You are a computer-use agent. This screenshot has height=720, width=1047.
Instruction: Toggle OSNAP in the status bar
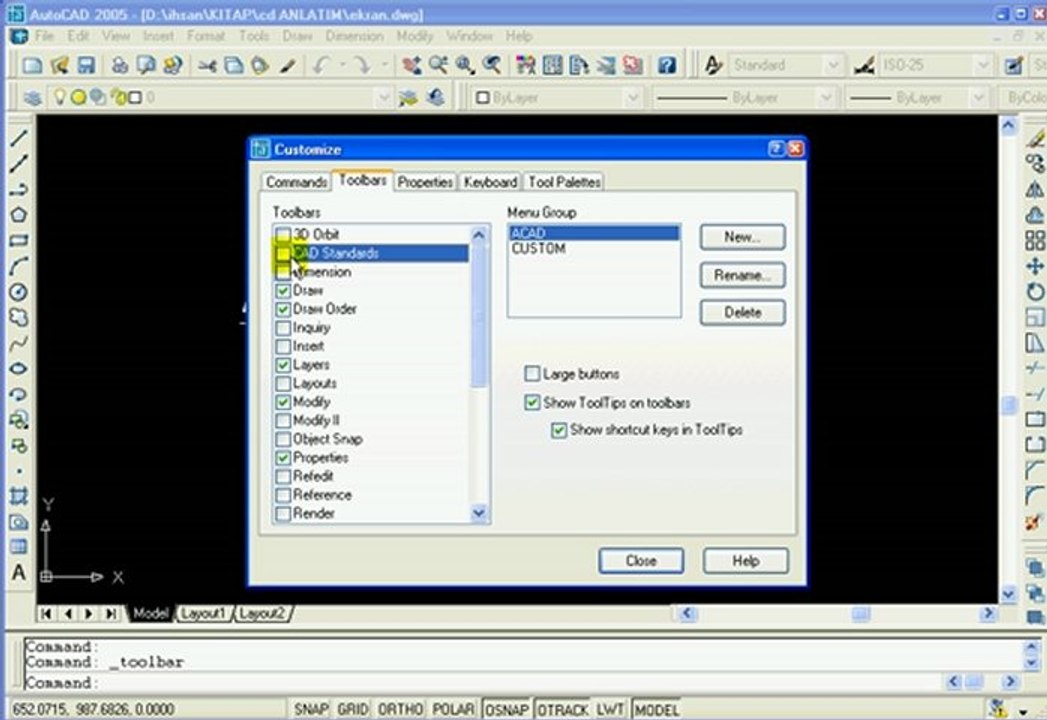click(x=507, y=709)
